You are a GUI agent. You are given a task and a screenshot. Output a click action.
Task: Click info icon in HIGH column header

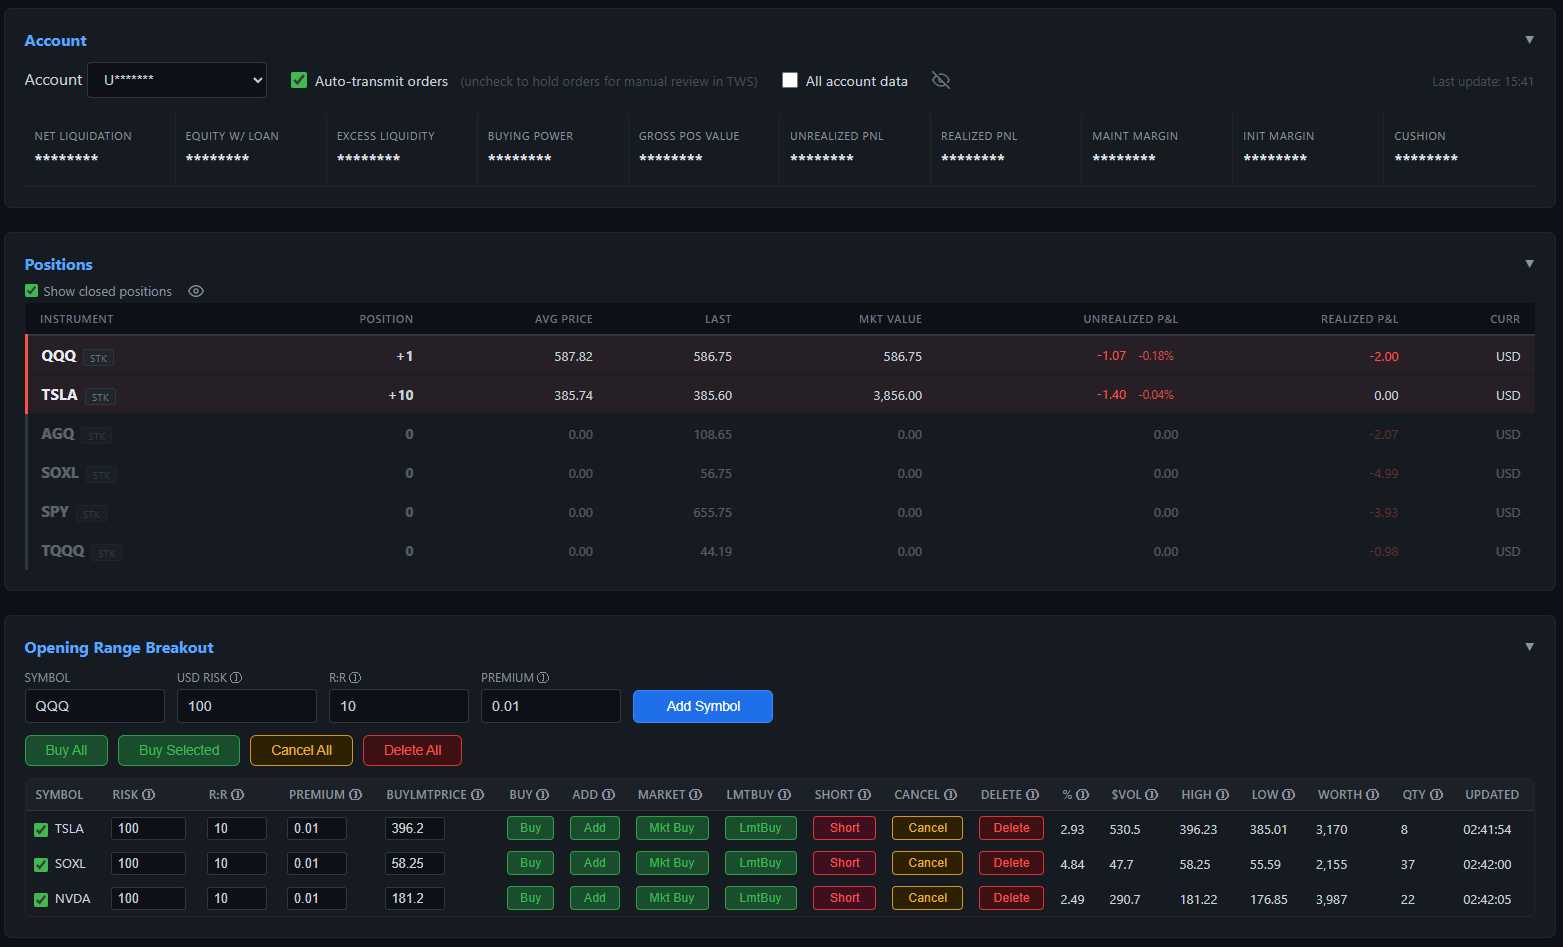point(1223,795)
